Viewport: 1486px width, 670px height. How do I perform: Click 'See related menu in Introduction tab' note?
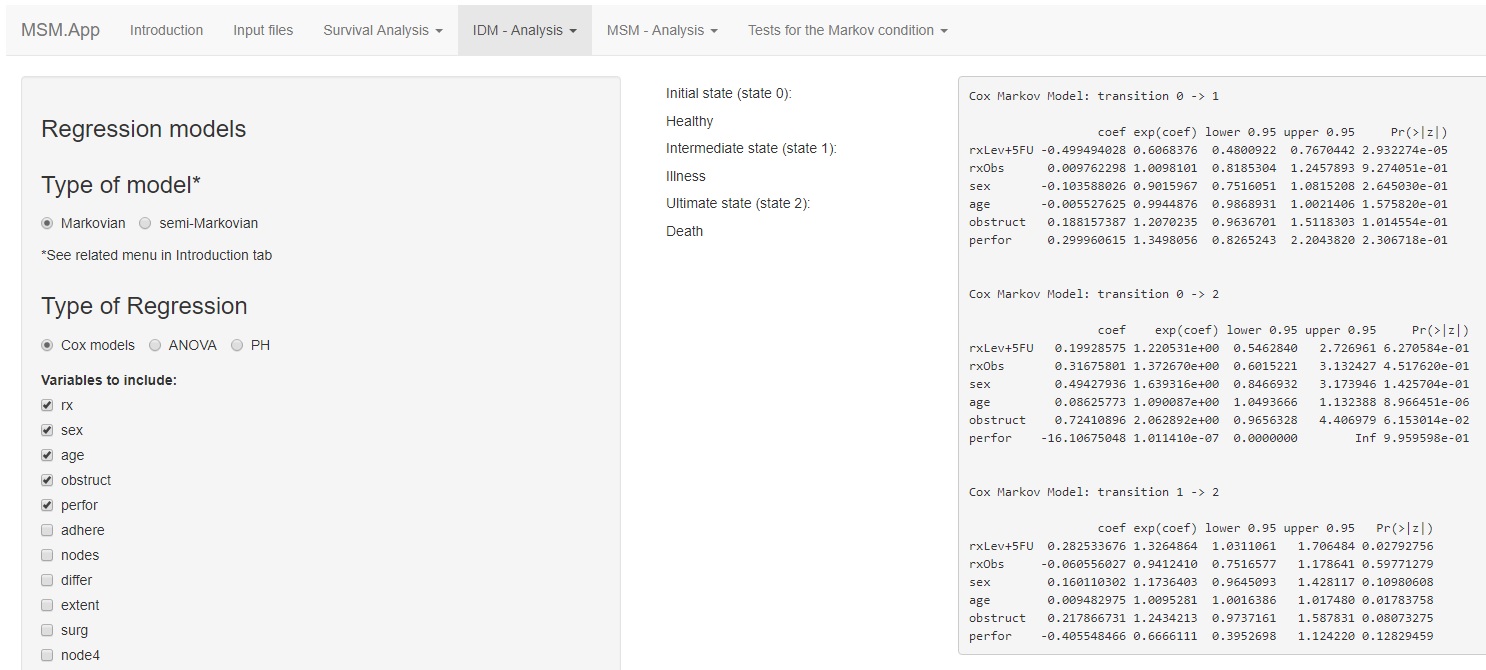156,255
